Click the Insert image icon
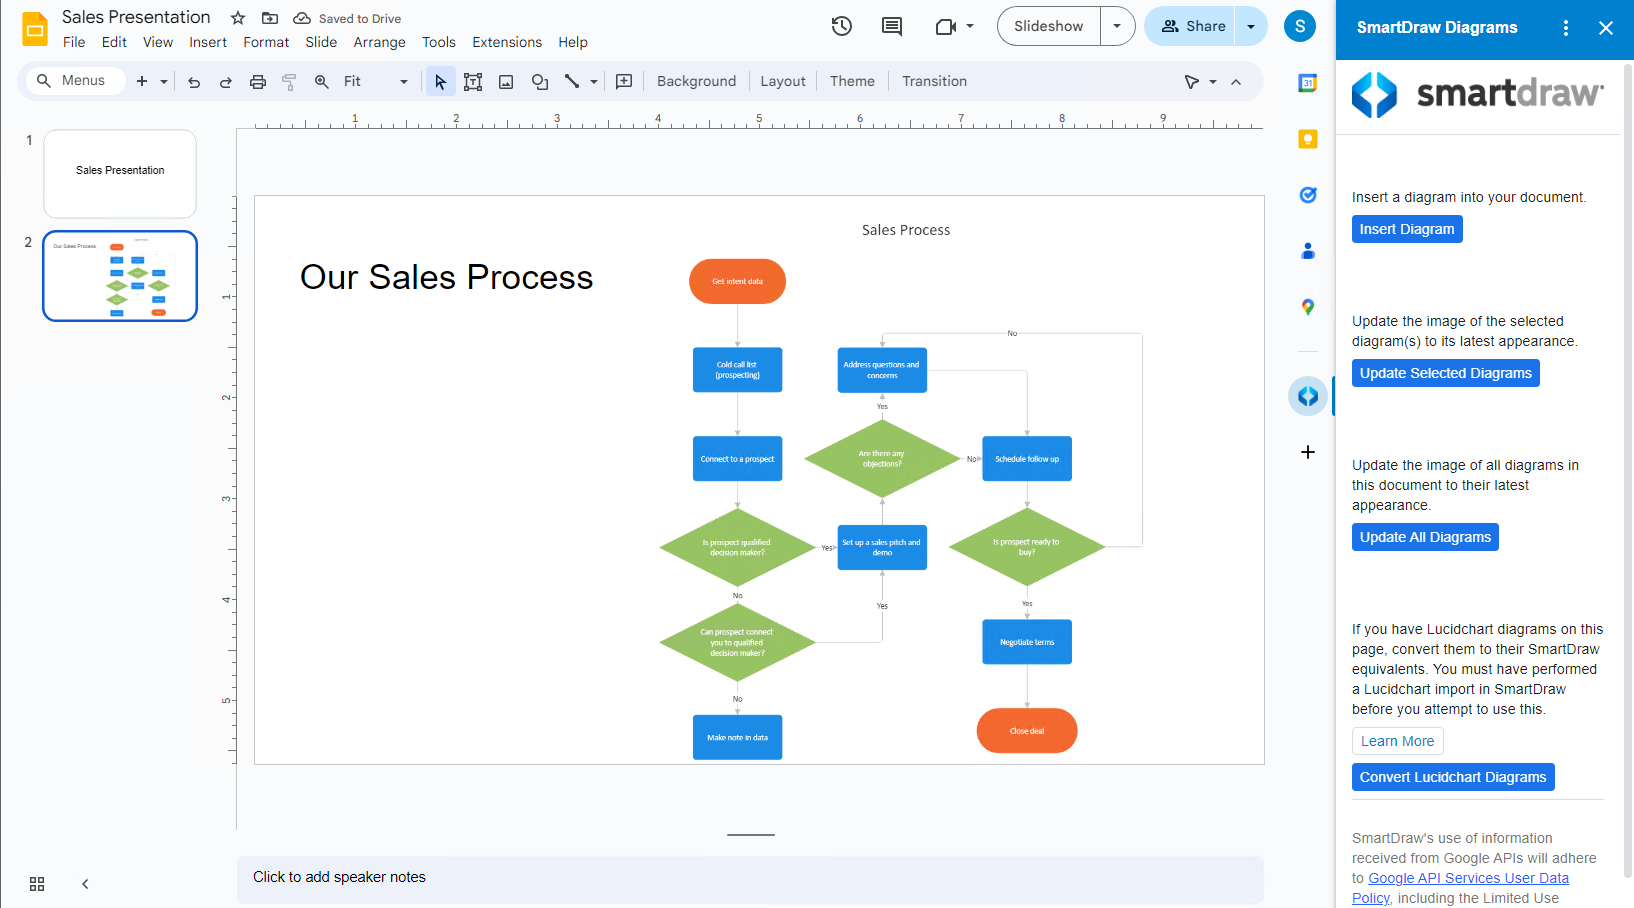Screen dimensions: 1634x908 tap(506, 81)
